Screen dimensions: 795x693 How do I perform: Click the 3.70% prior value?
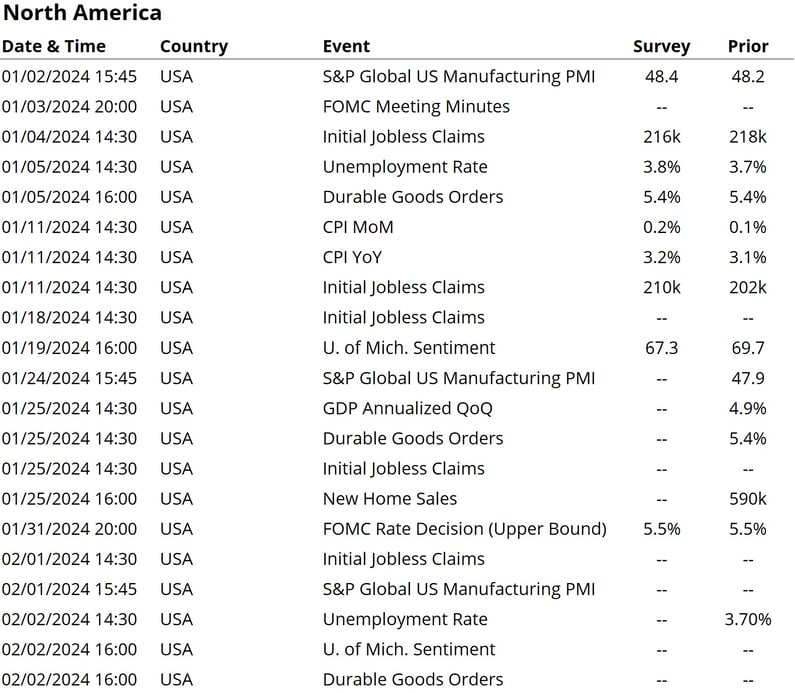(748, 619)
